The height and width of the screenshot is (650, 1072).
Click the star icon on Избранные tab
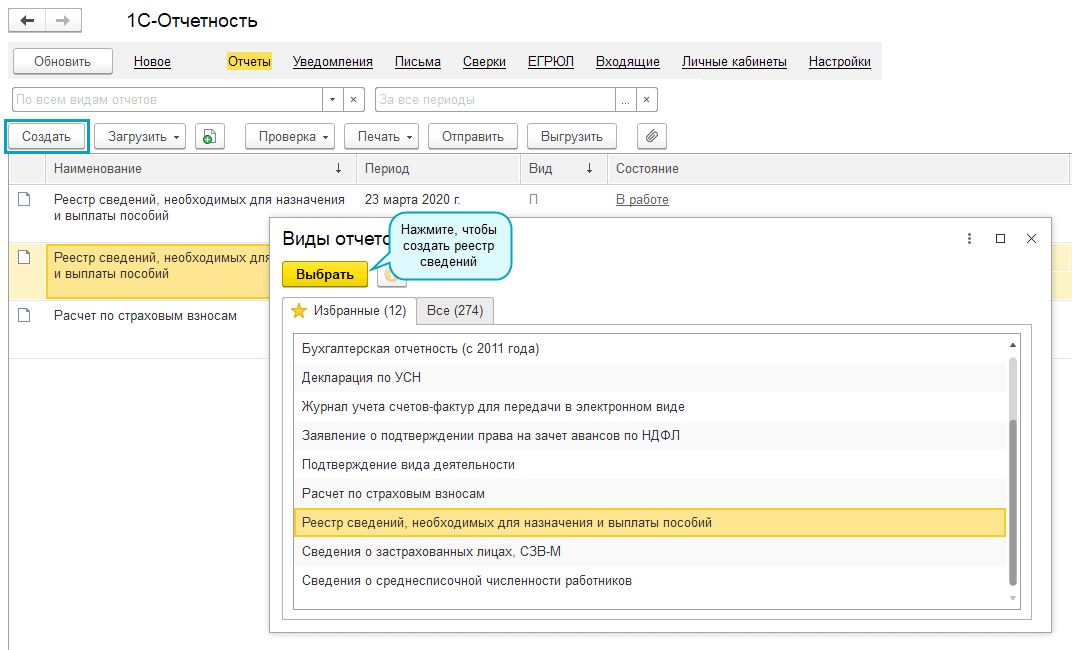tap(299, 311)
